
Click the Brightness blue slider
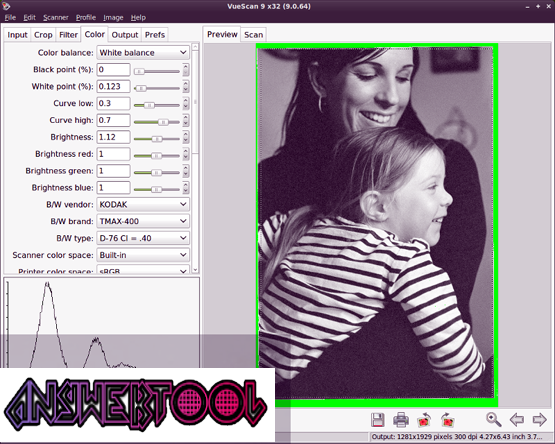[x=157, y=189]
